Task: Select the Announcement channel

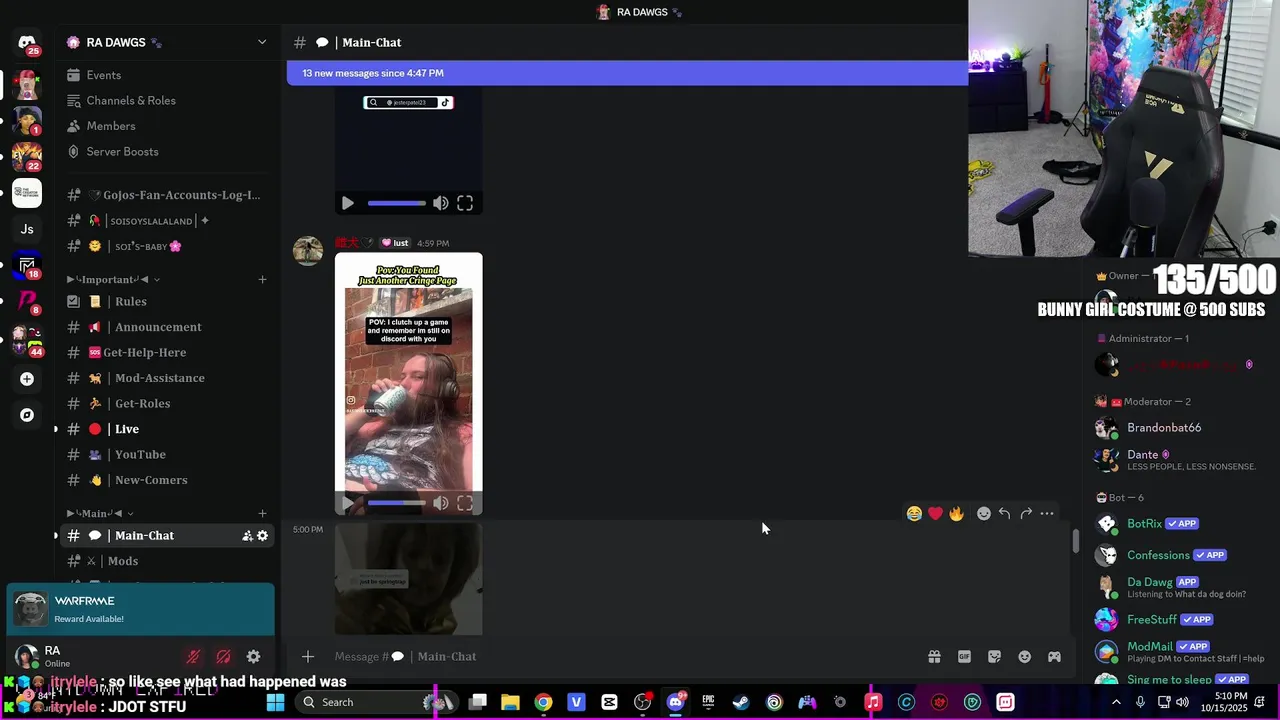Action: (166, 327)
